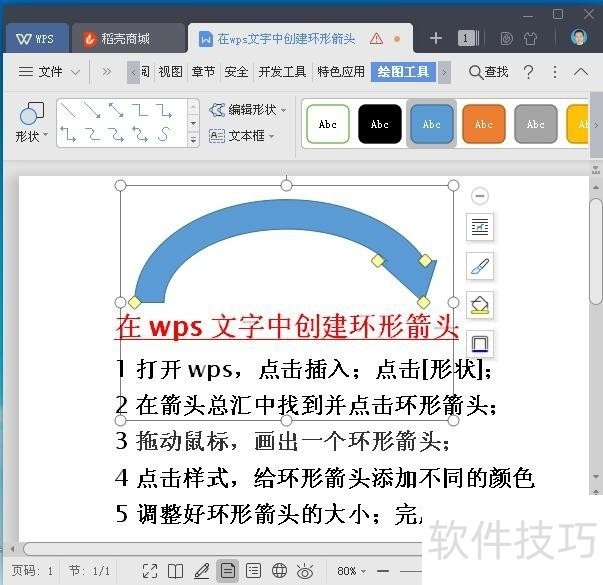The width and height of the screenshot is (603, 585).
Task: Click the minus collapse floating button
Action: (x=480, y=196)
